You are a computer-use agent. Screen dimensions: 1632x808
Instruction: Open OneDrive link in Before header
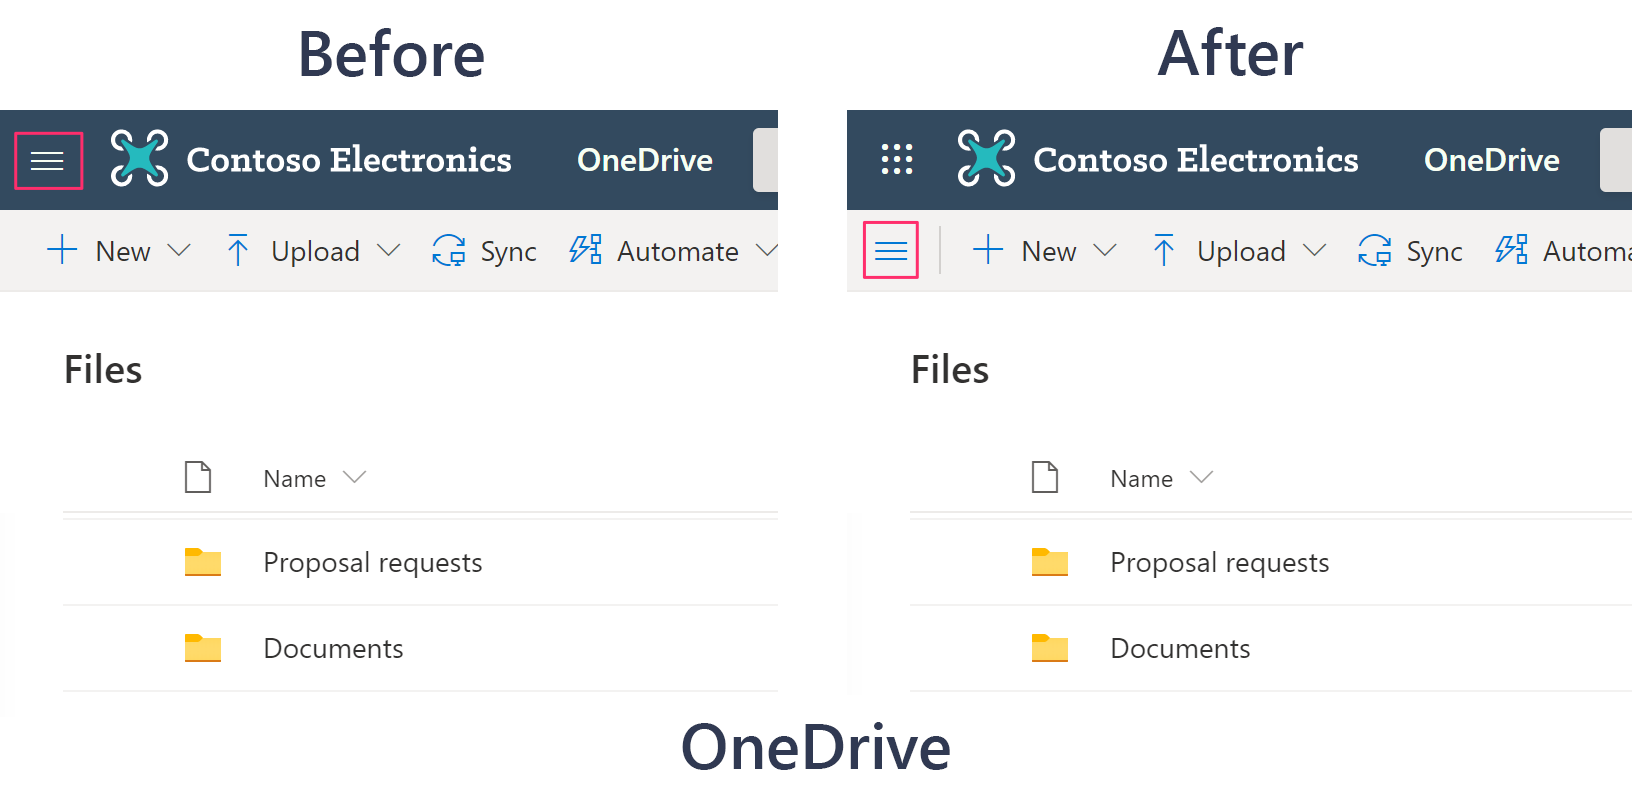(x=645, y=160)
